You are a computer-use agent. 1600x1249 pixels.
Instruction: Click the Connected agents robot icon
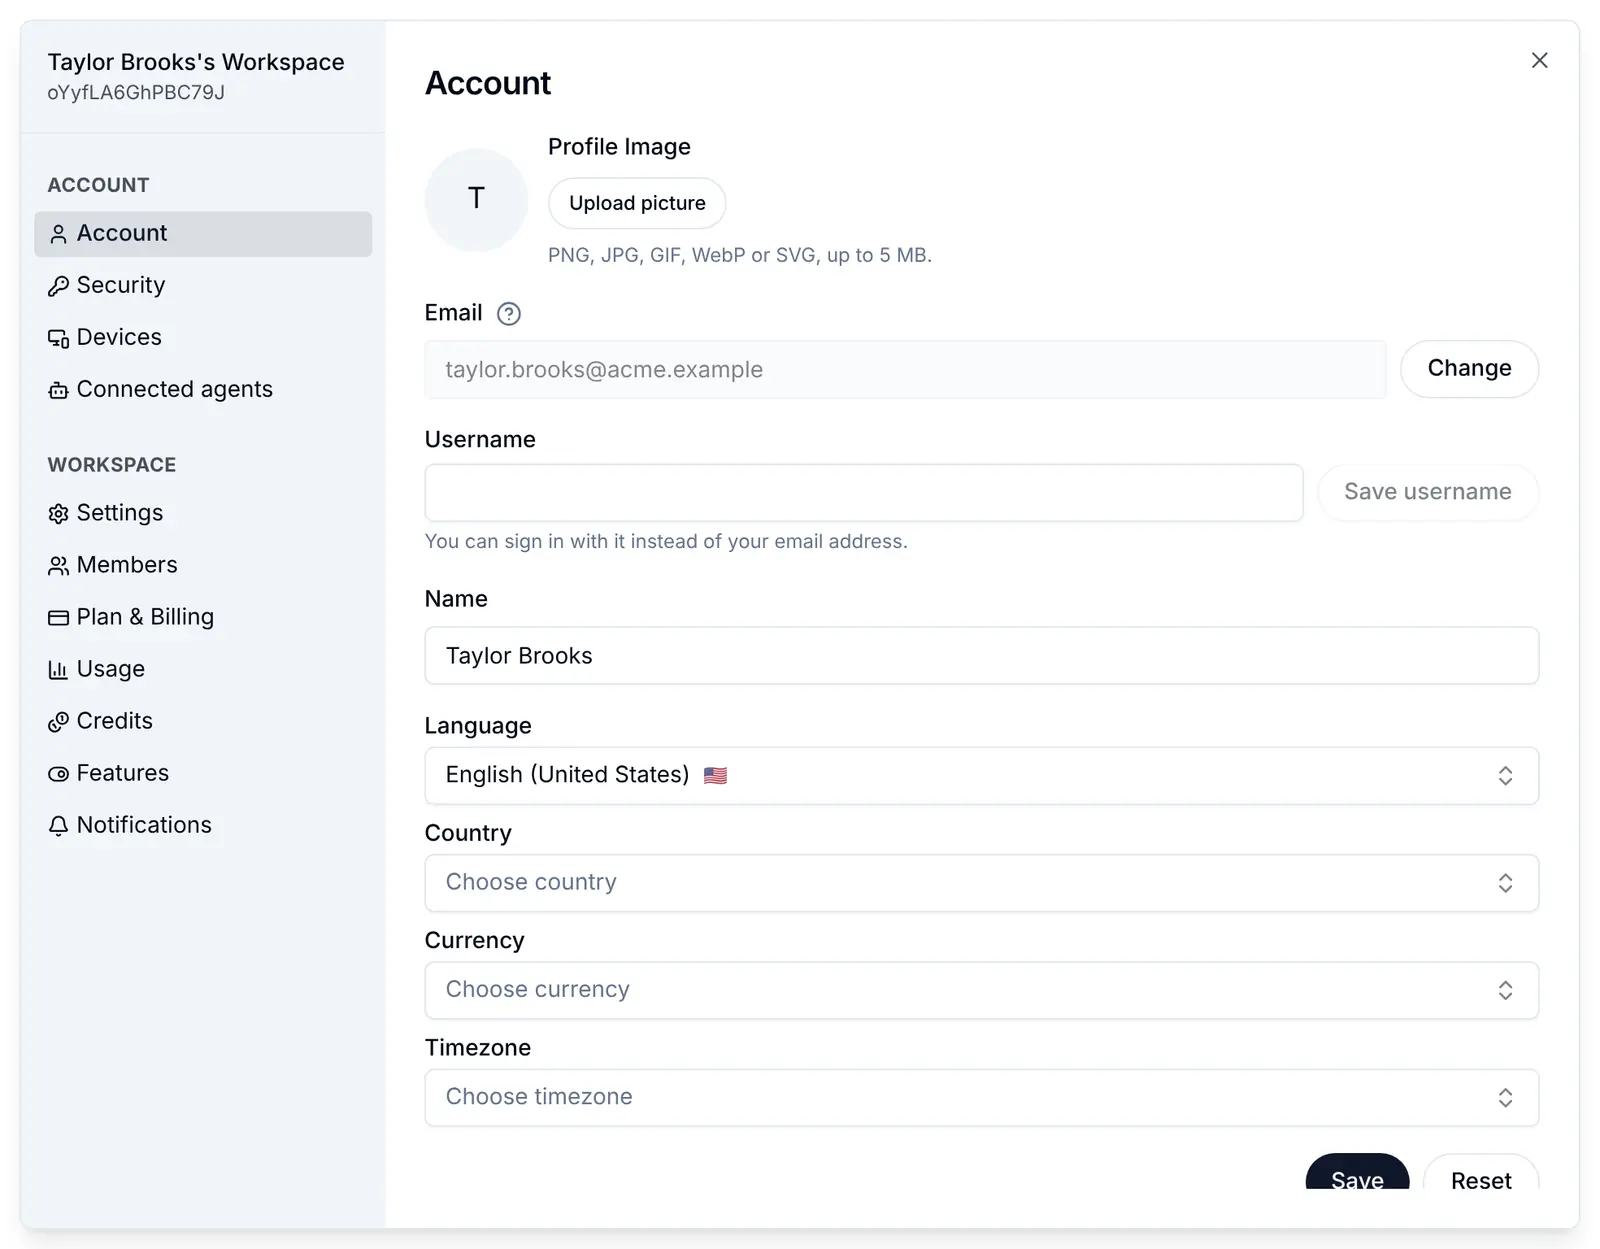(x=58, y=390)
